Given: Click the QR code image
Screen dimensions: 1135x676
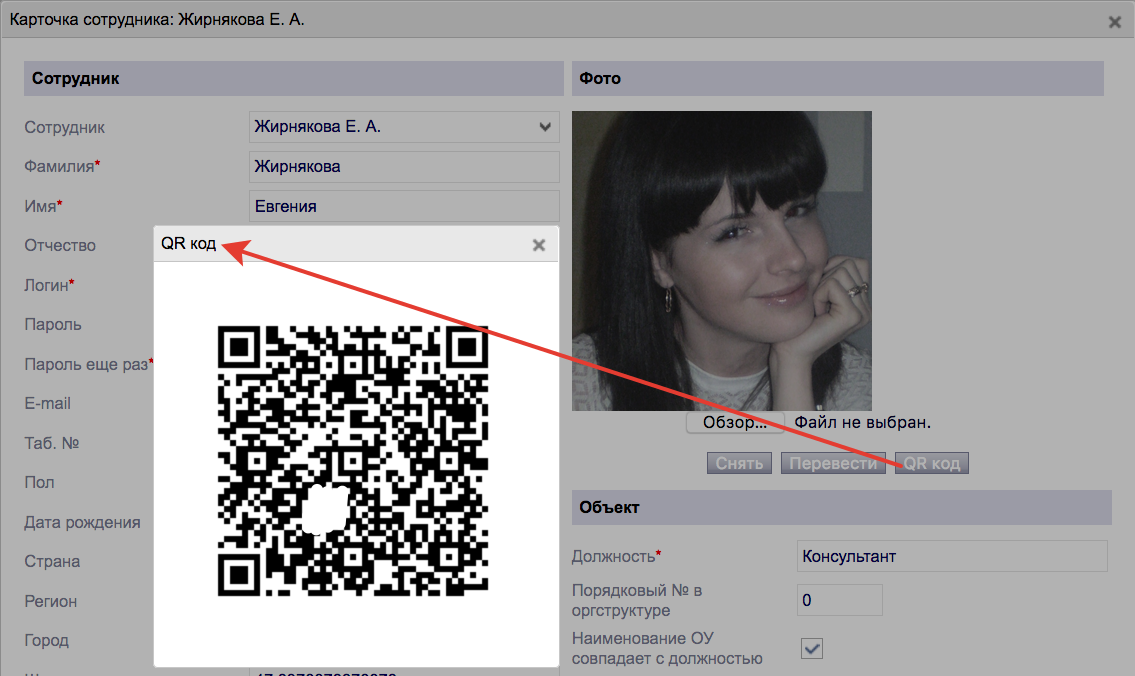Looking at the screenshot, I should 353,461.
